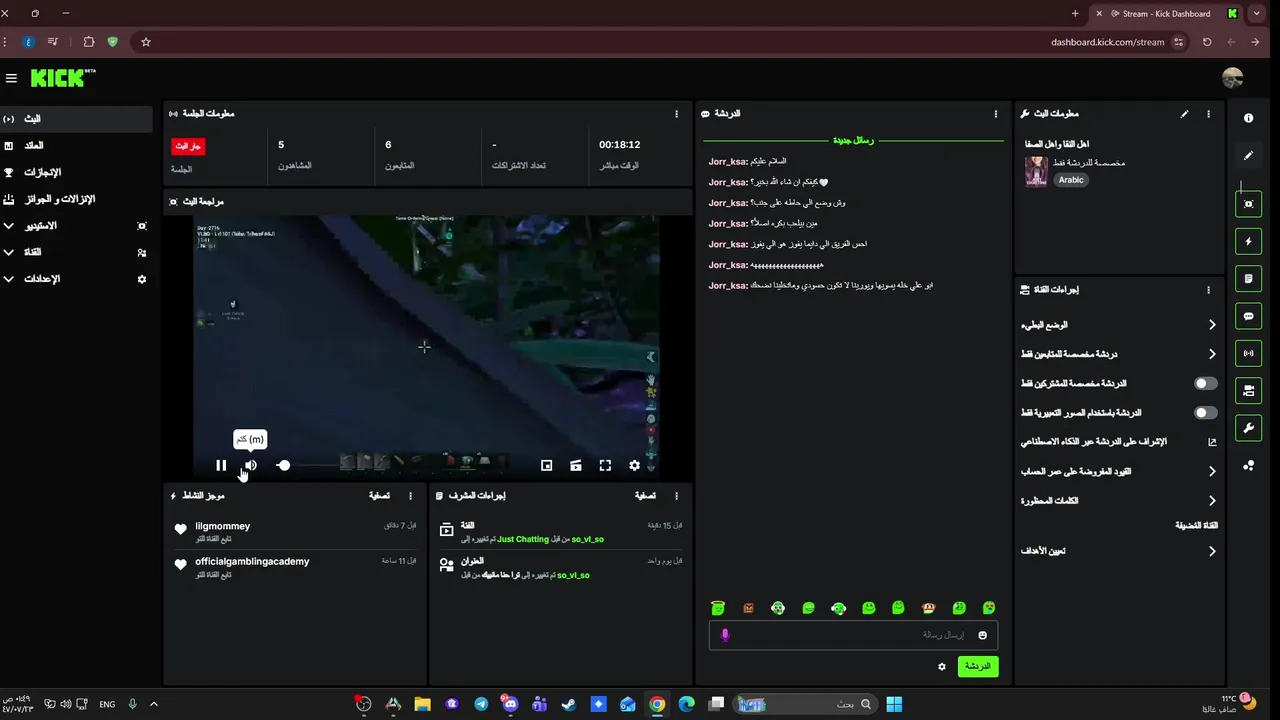
Task: Open moderator actions panel three-dot menu
Action: click(x=676, y=496)
